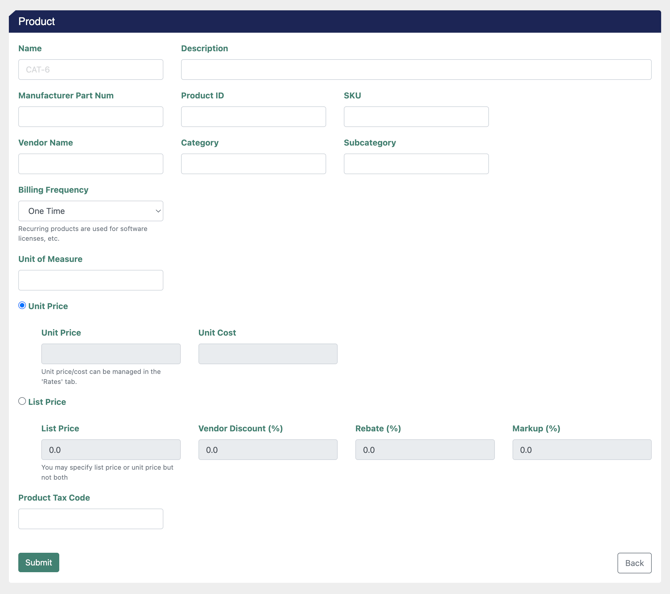Screen dimensions: 670x594
Task: Select the Product ID input box
Action: click(253, 117)
